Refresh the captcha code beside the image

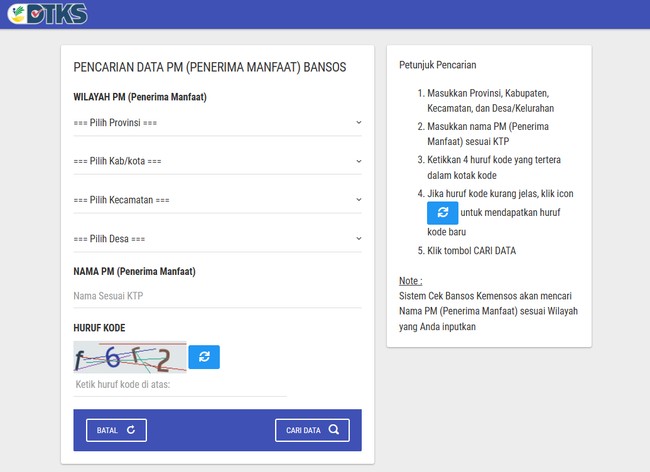point(204,357)
